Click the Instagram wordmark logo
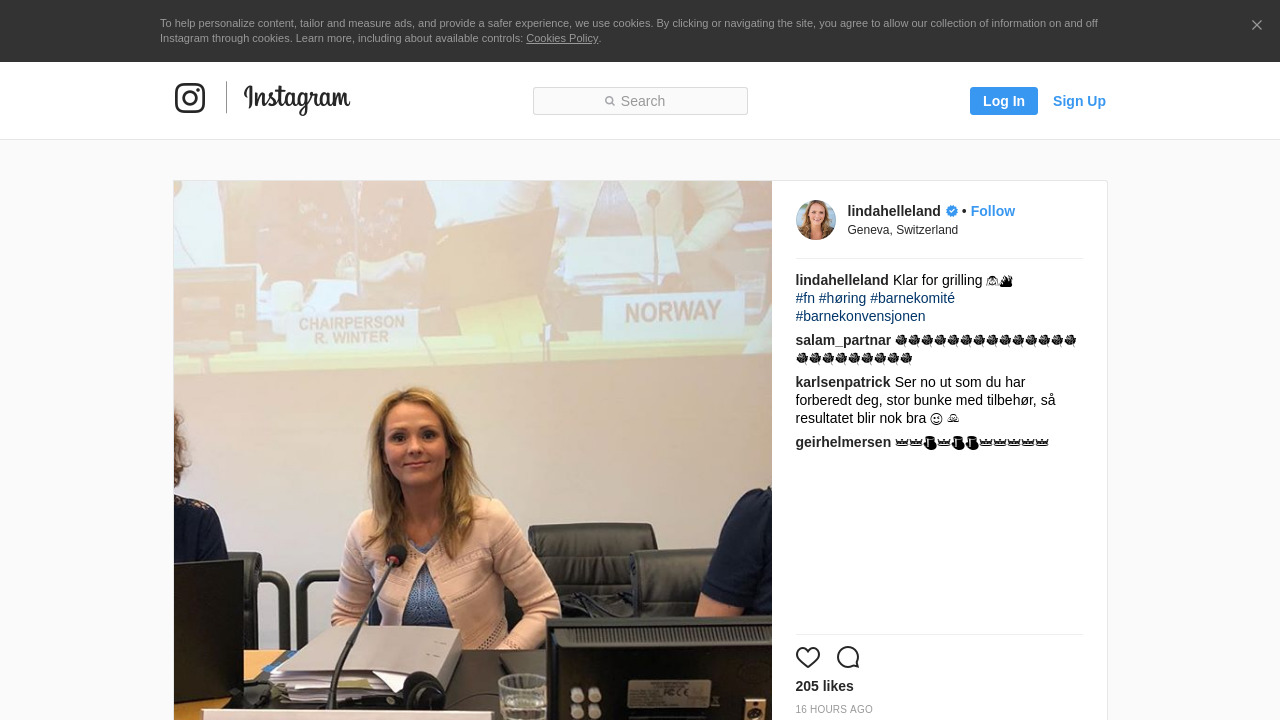 click(297, 99)
